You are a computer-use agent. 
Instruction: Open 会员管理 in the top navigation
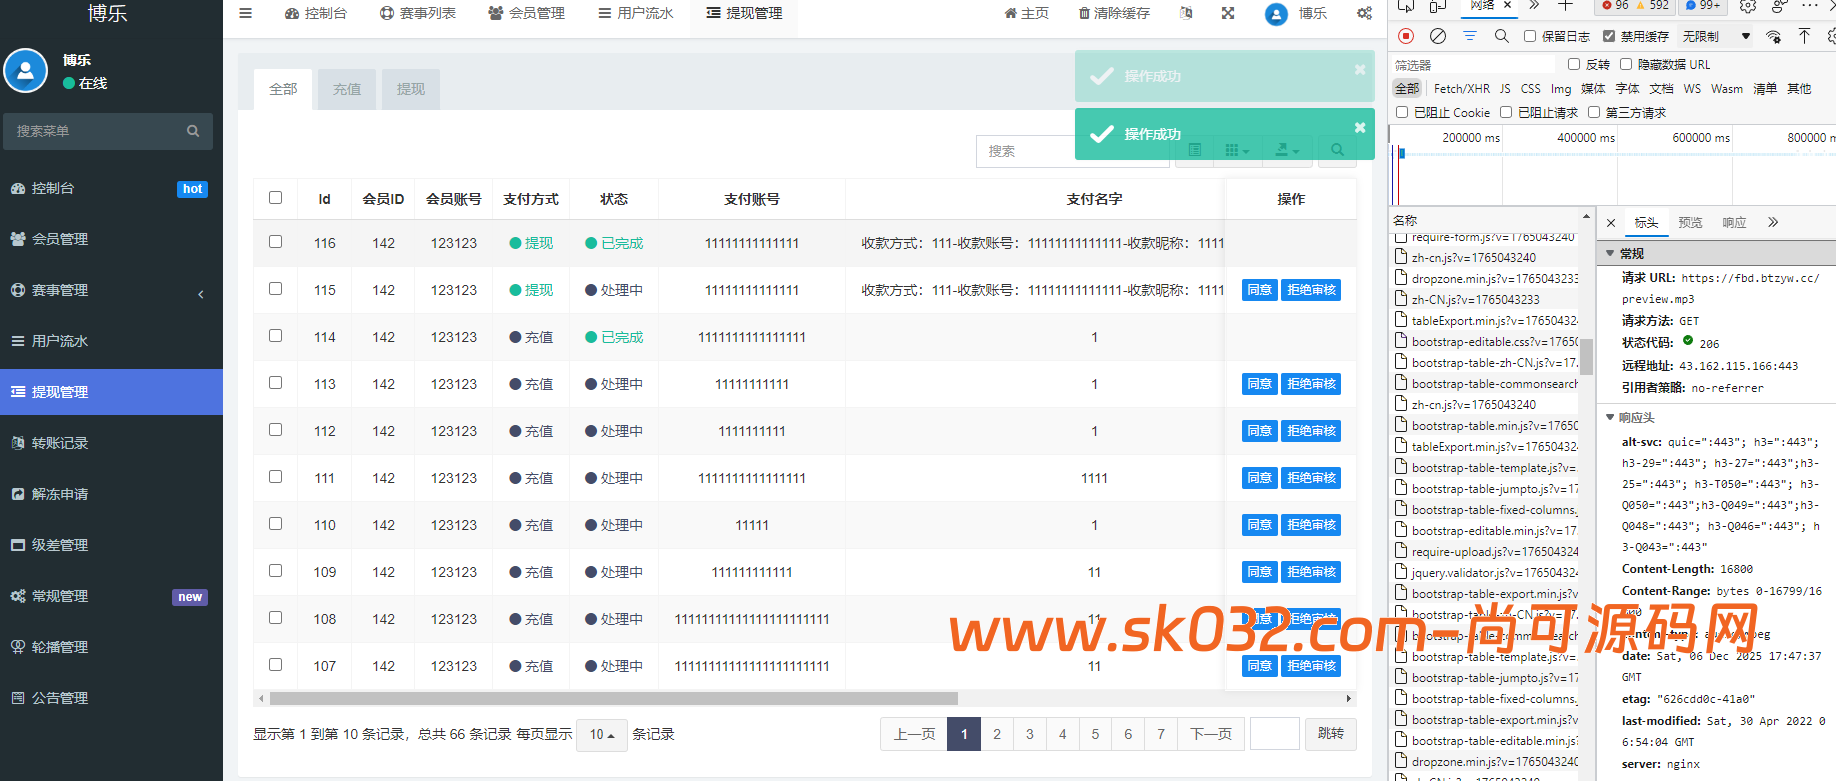click(527, 13)
